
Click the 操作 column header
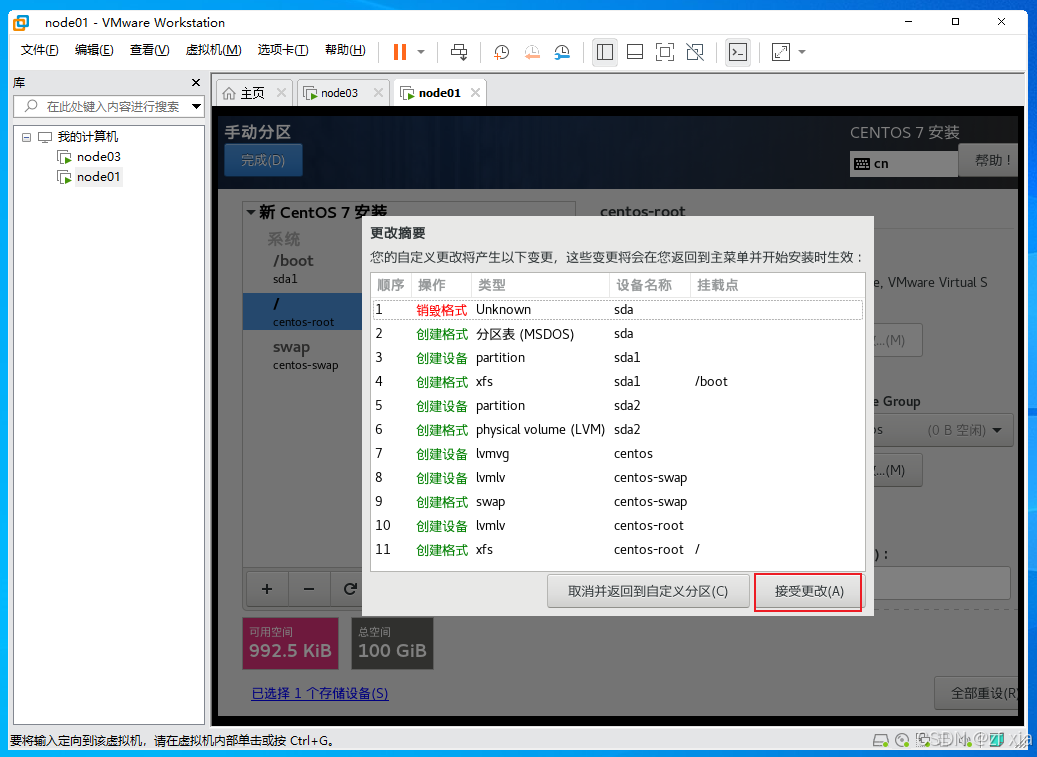coord(441,285)
